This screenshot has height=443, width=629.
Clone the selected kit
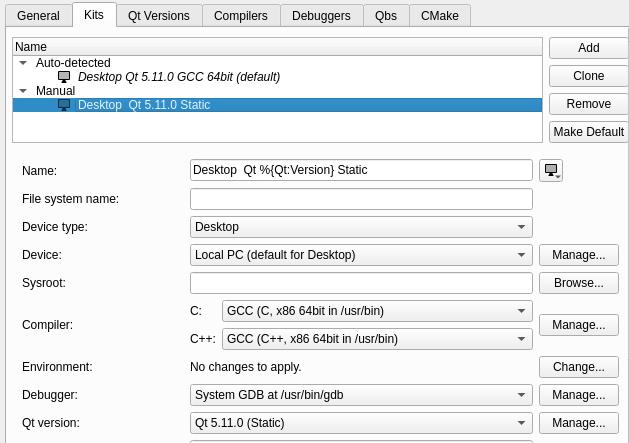pos(588,76)
